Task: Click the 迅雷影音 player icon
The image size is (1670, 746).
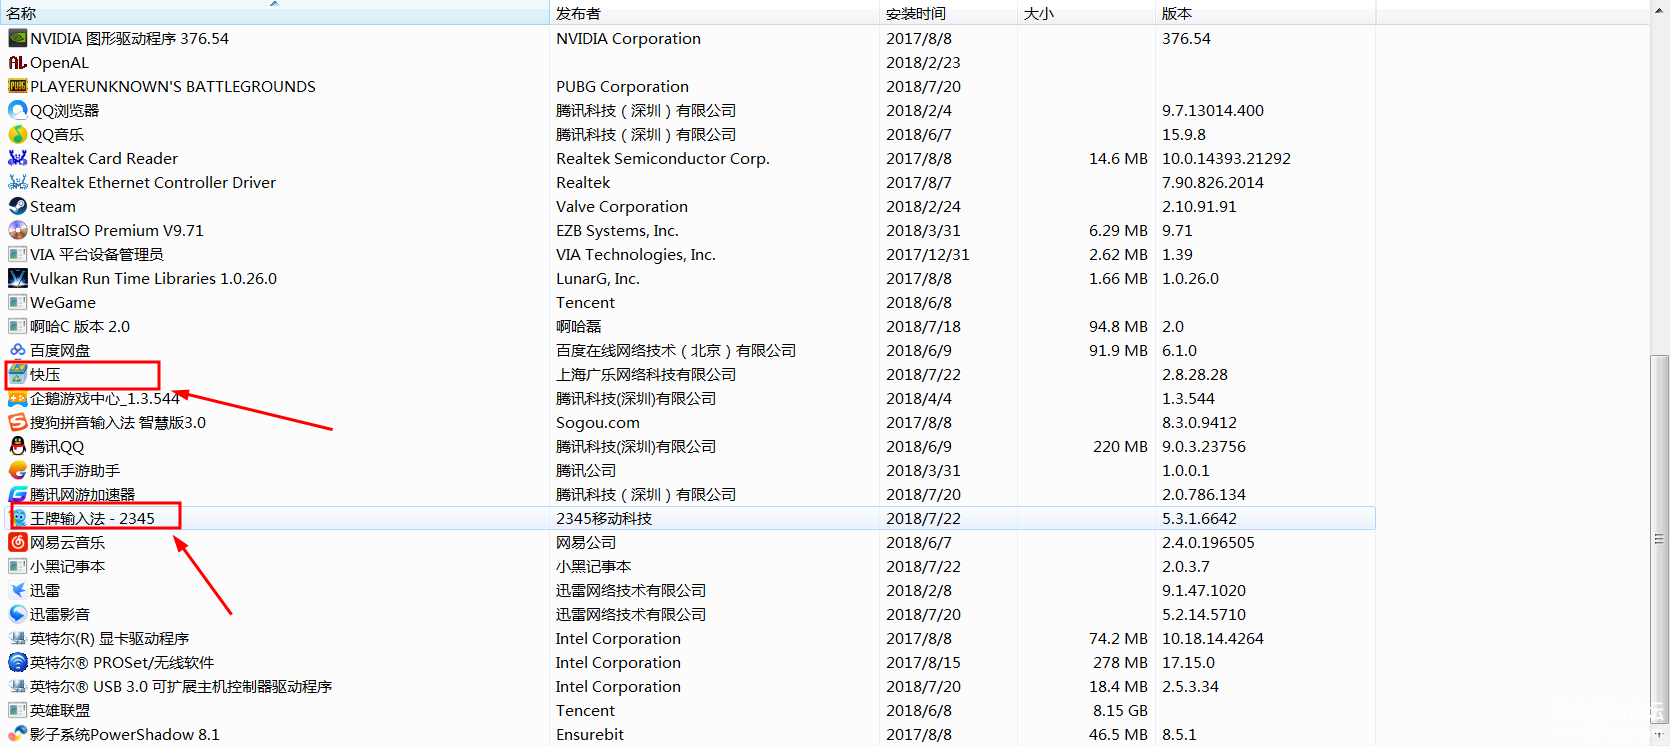Action: pyautogui.click(x=17, y=614)
